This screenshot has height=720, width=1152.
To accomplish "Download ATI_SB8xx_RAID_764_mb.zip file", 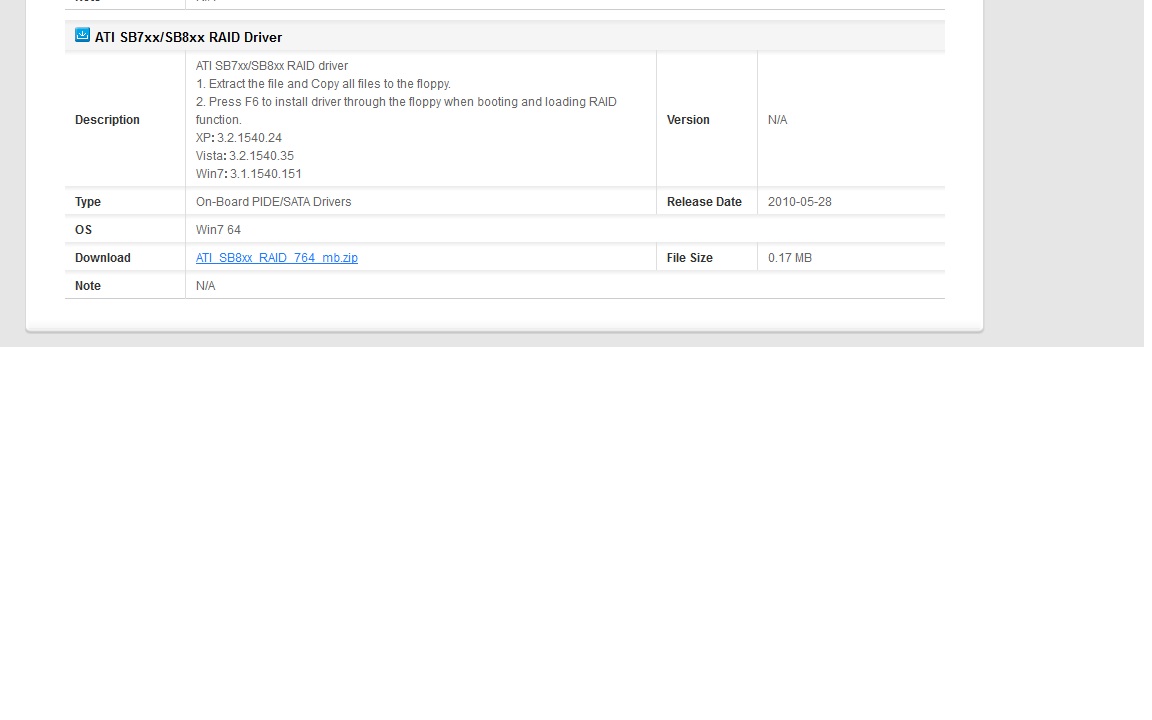I will (276, 258).
